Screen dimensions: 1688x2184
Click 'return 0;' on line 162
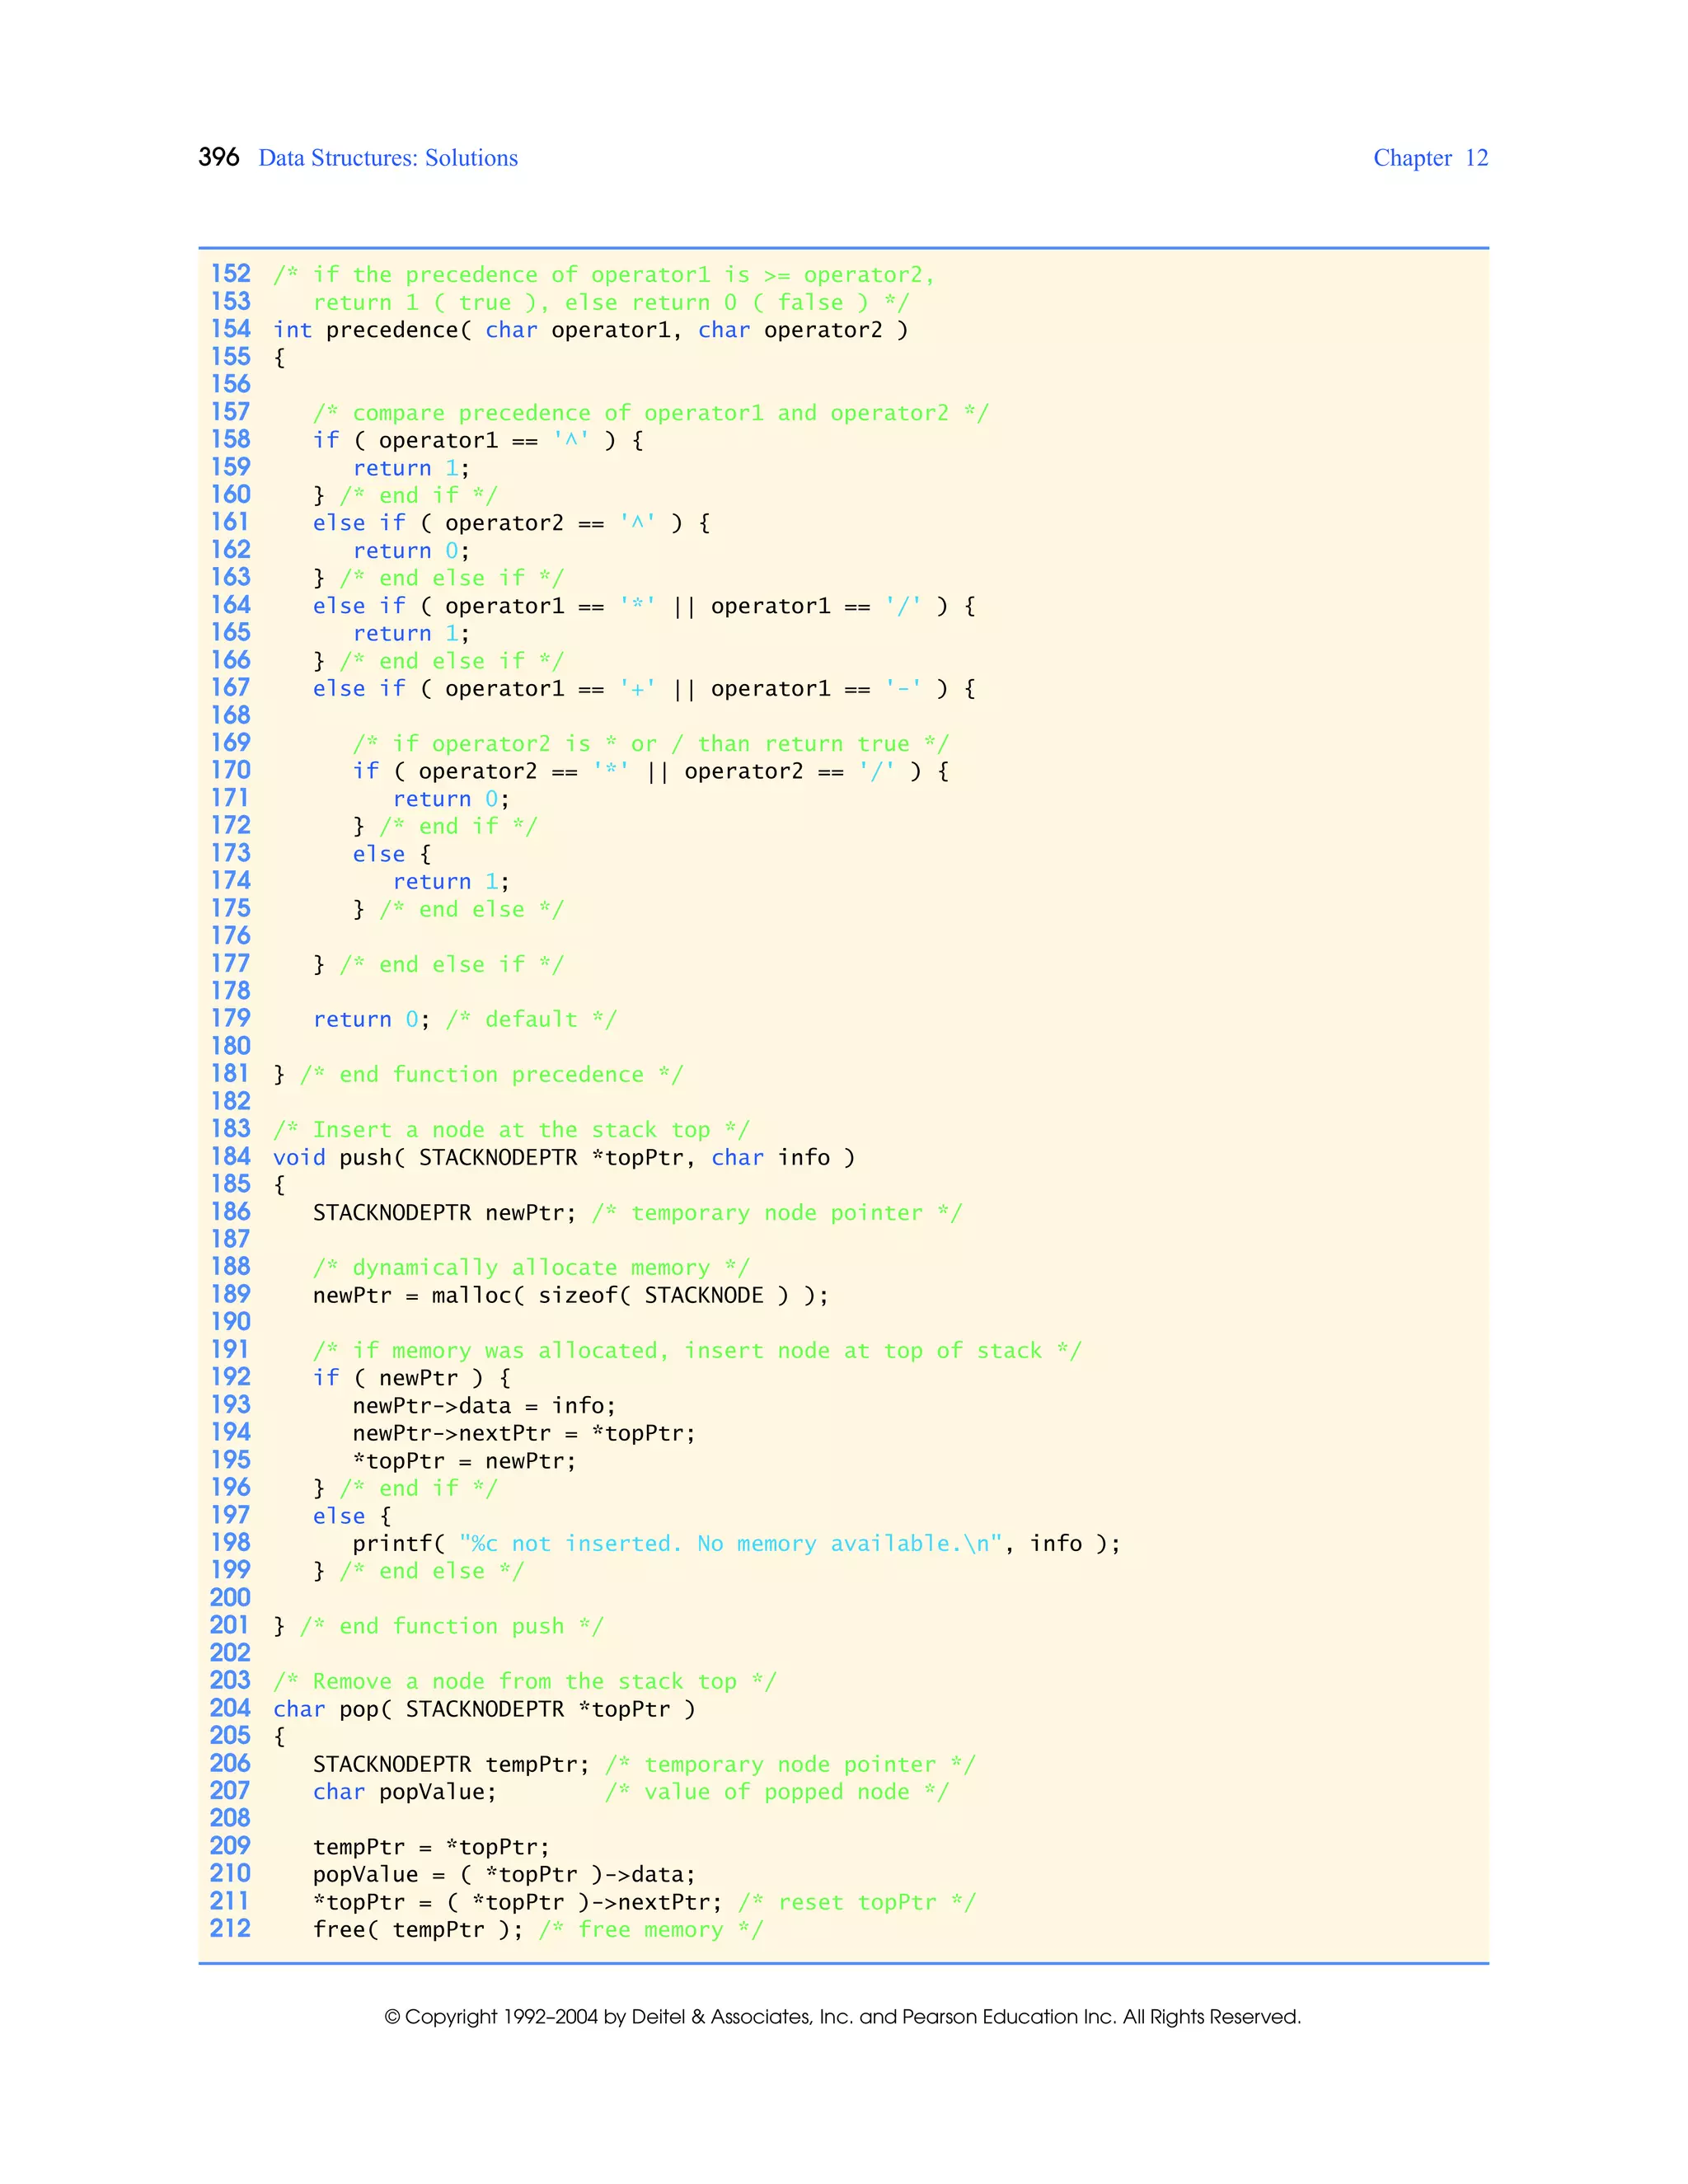click(x=411, y=551)
